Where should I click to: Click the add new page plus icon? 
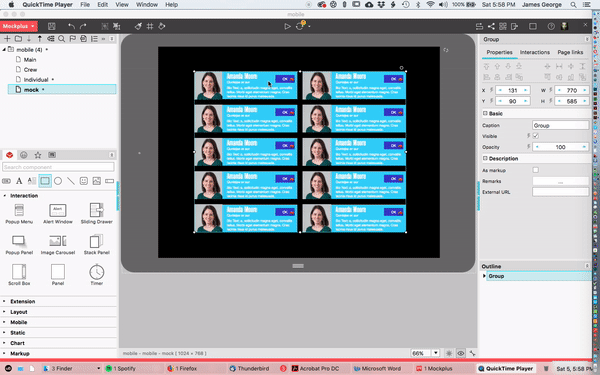[x=7, y=39]
